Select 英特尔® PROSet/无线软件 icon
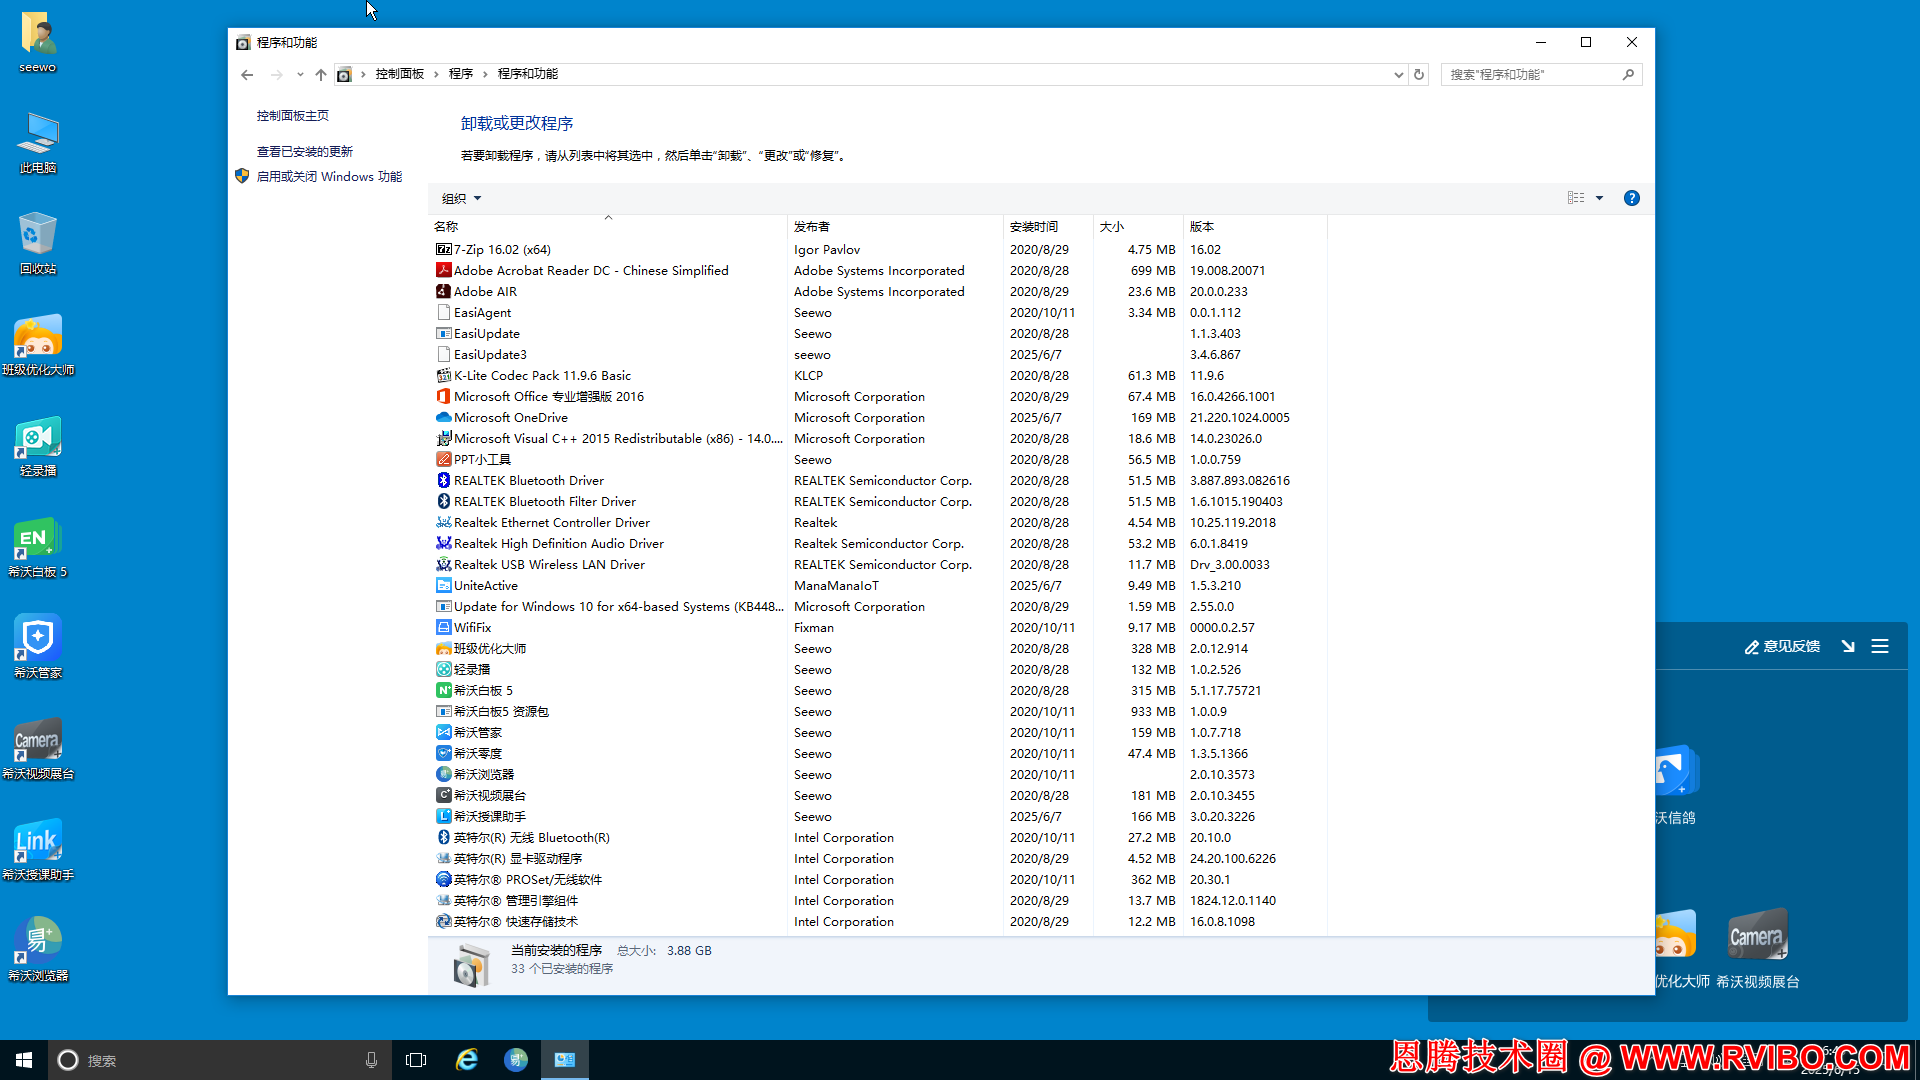This screenshot has height=1080, width=1920. 444,880
